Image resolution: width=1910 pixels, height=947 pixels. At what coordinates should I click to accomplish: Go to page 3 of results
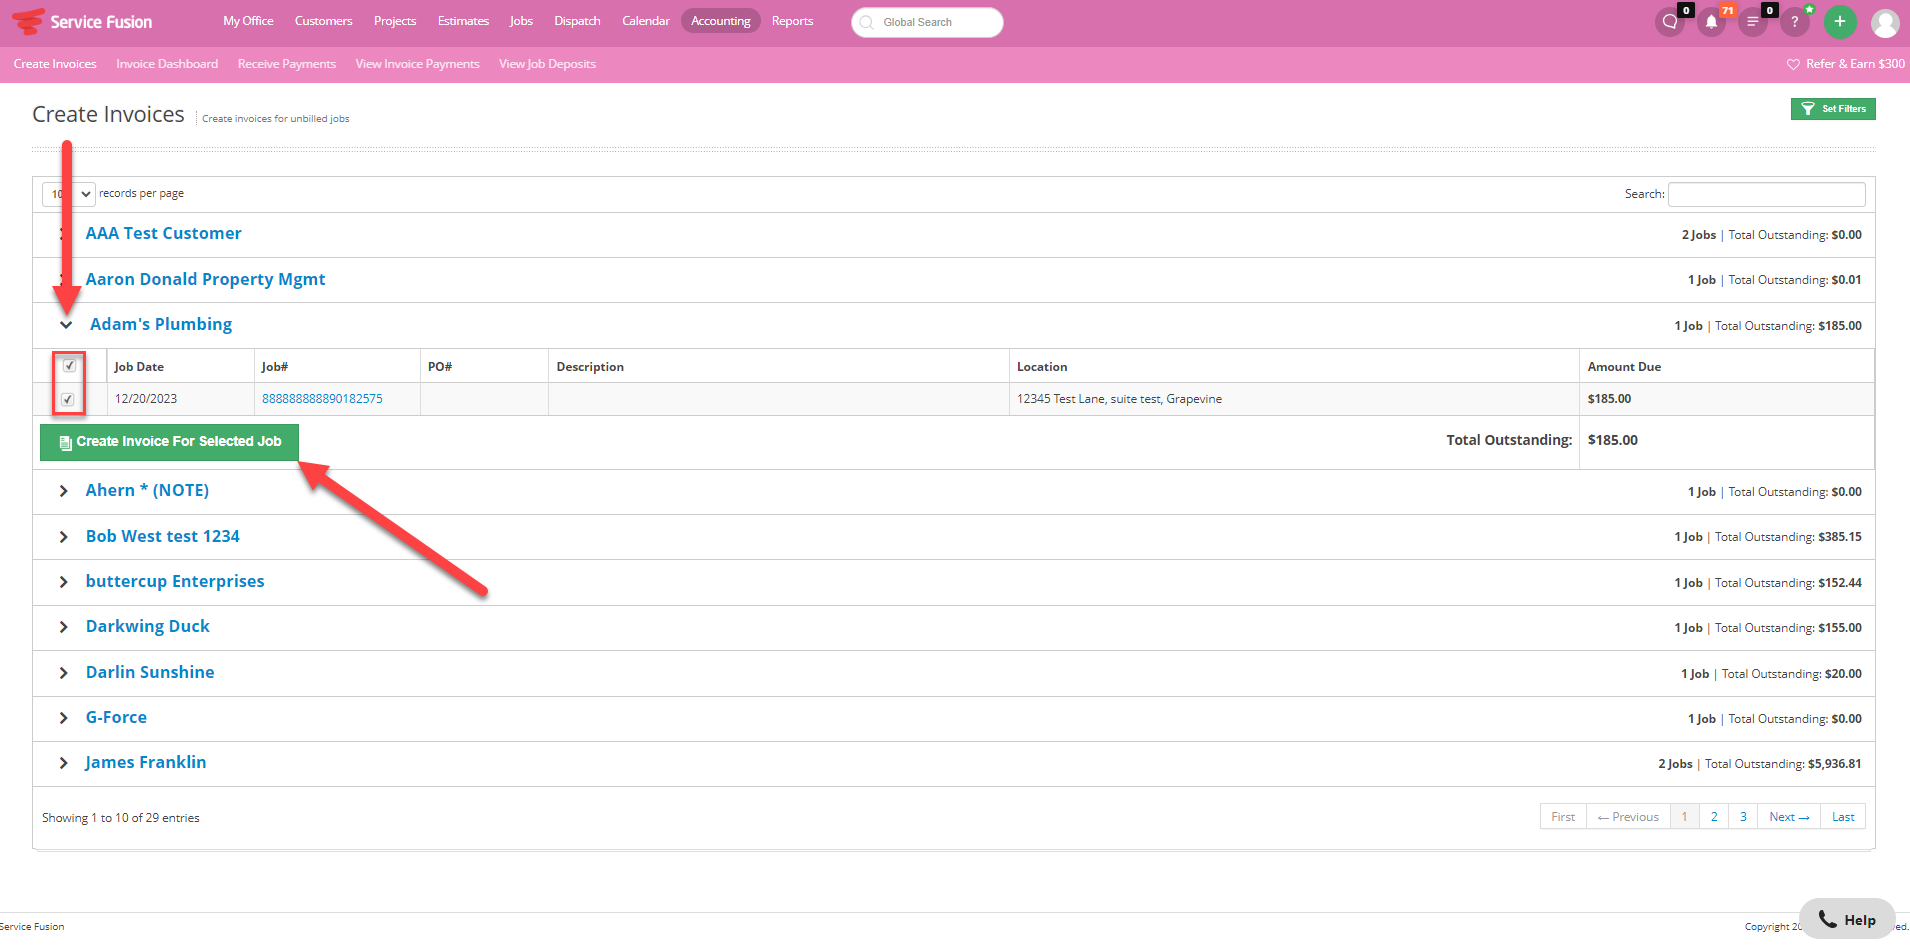[x=1743, y=817]
